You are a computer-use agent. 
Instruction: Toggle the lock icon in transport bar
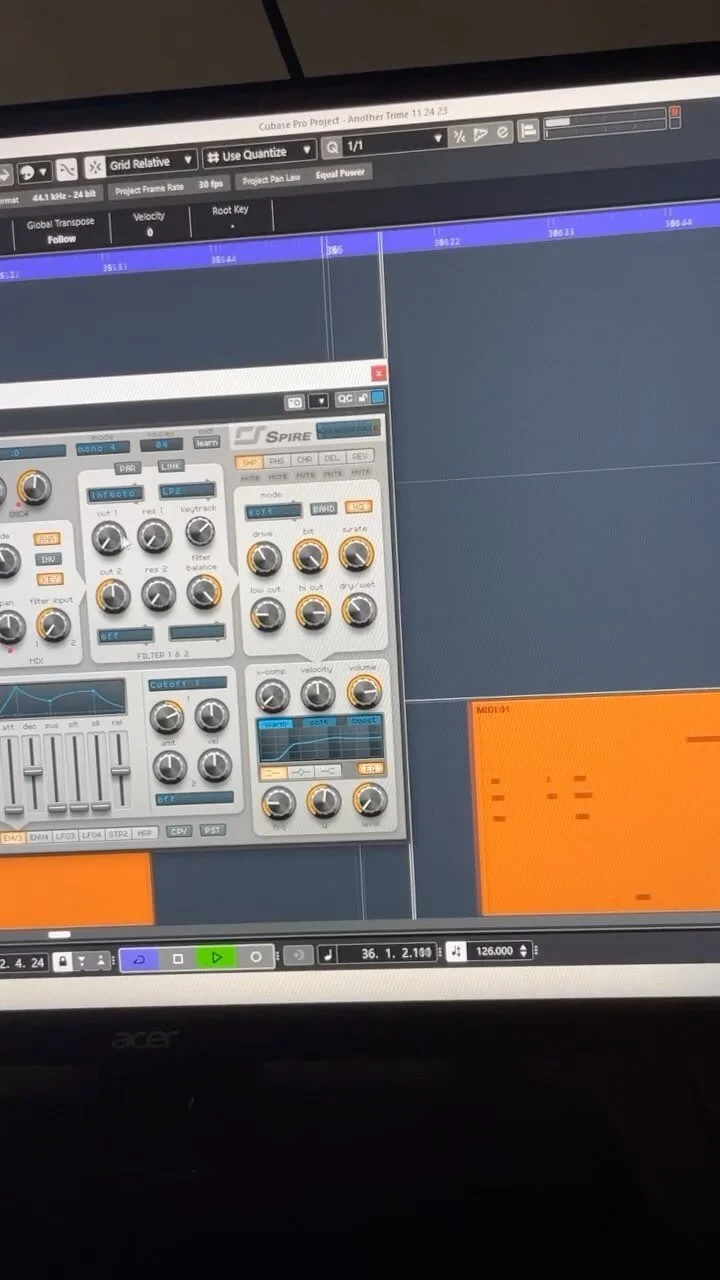tap(62, 961)
